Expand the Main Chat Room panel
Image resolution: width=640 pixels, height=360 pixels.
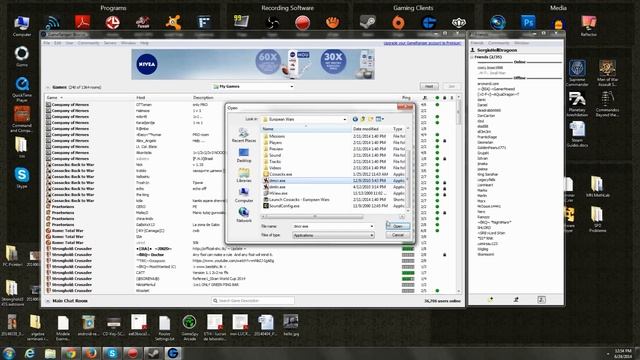coord(48,301)
